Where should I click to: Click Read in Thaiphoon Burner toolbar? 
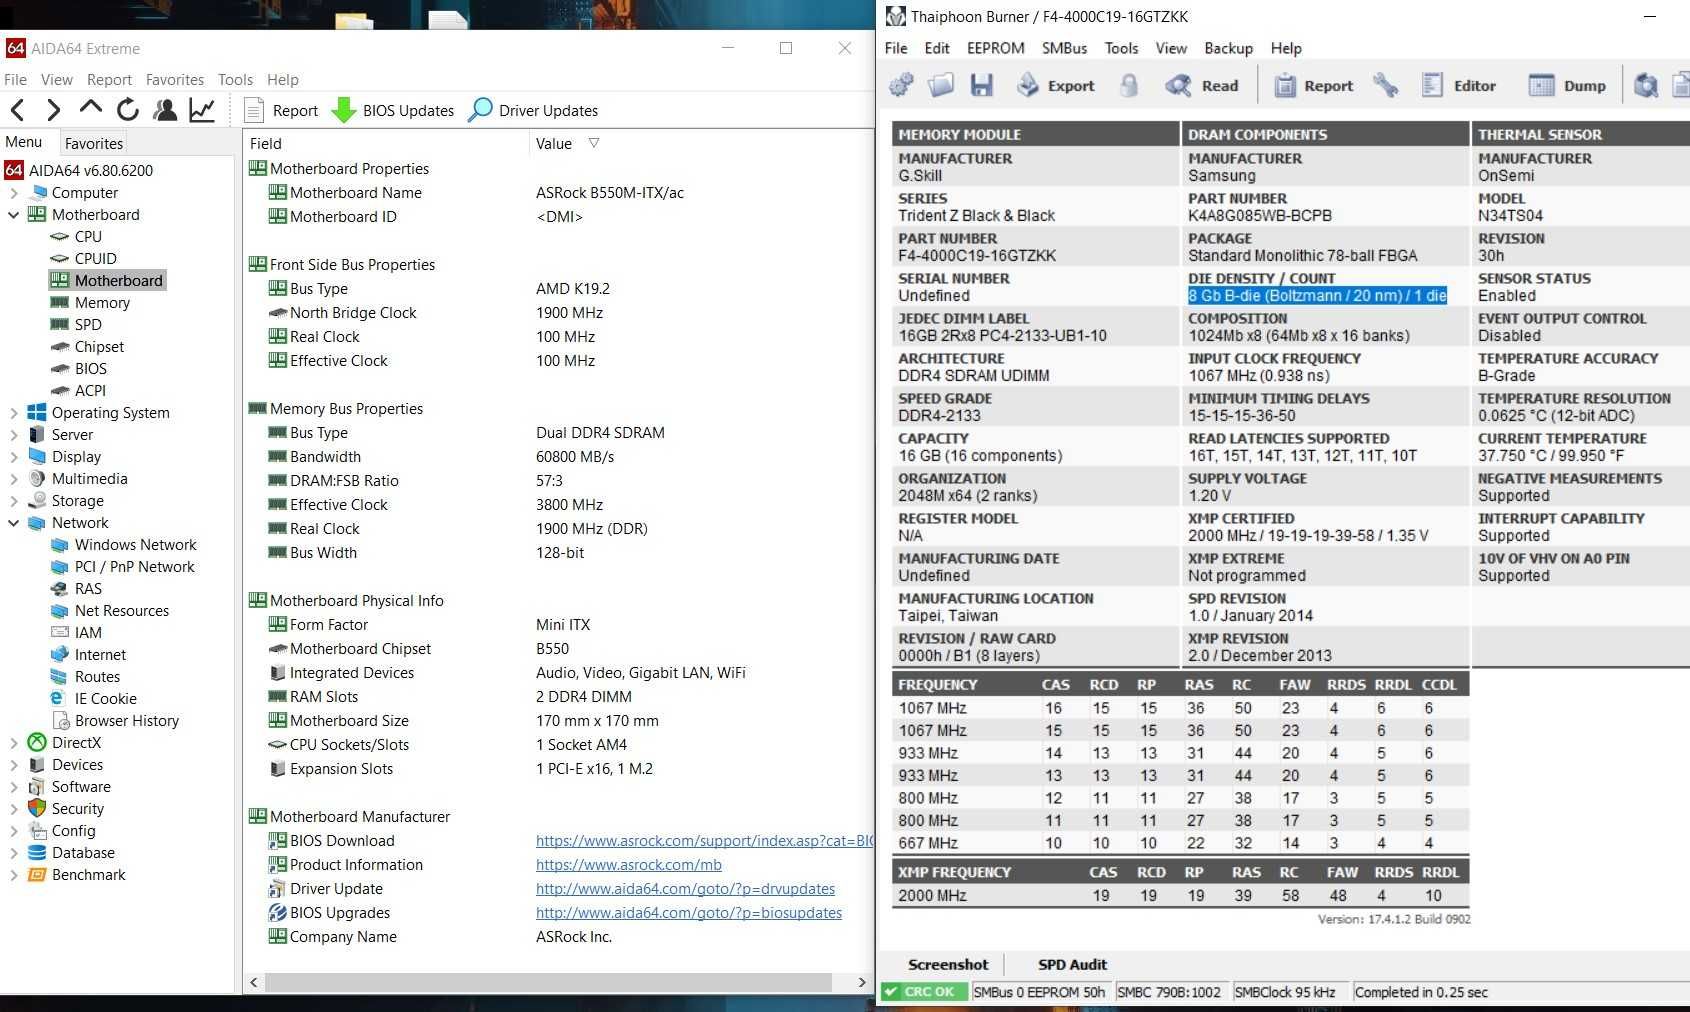tap(1202, 85)
